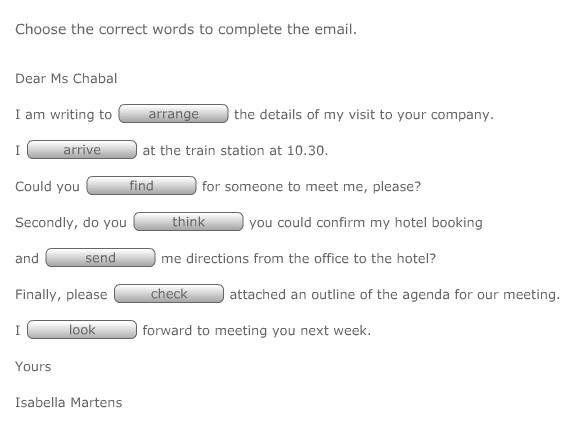
Task: Click 'the details of my visit' text
Action: 299,115
